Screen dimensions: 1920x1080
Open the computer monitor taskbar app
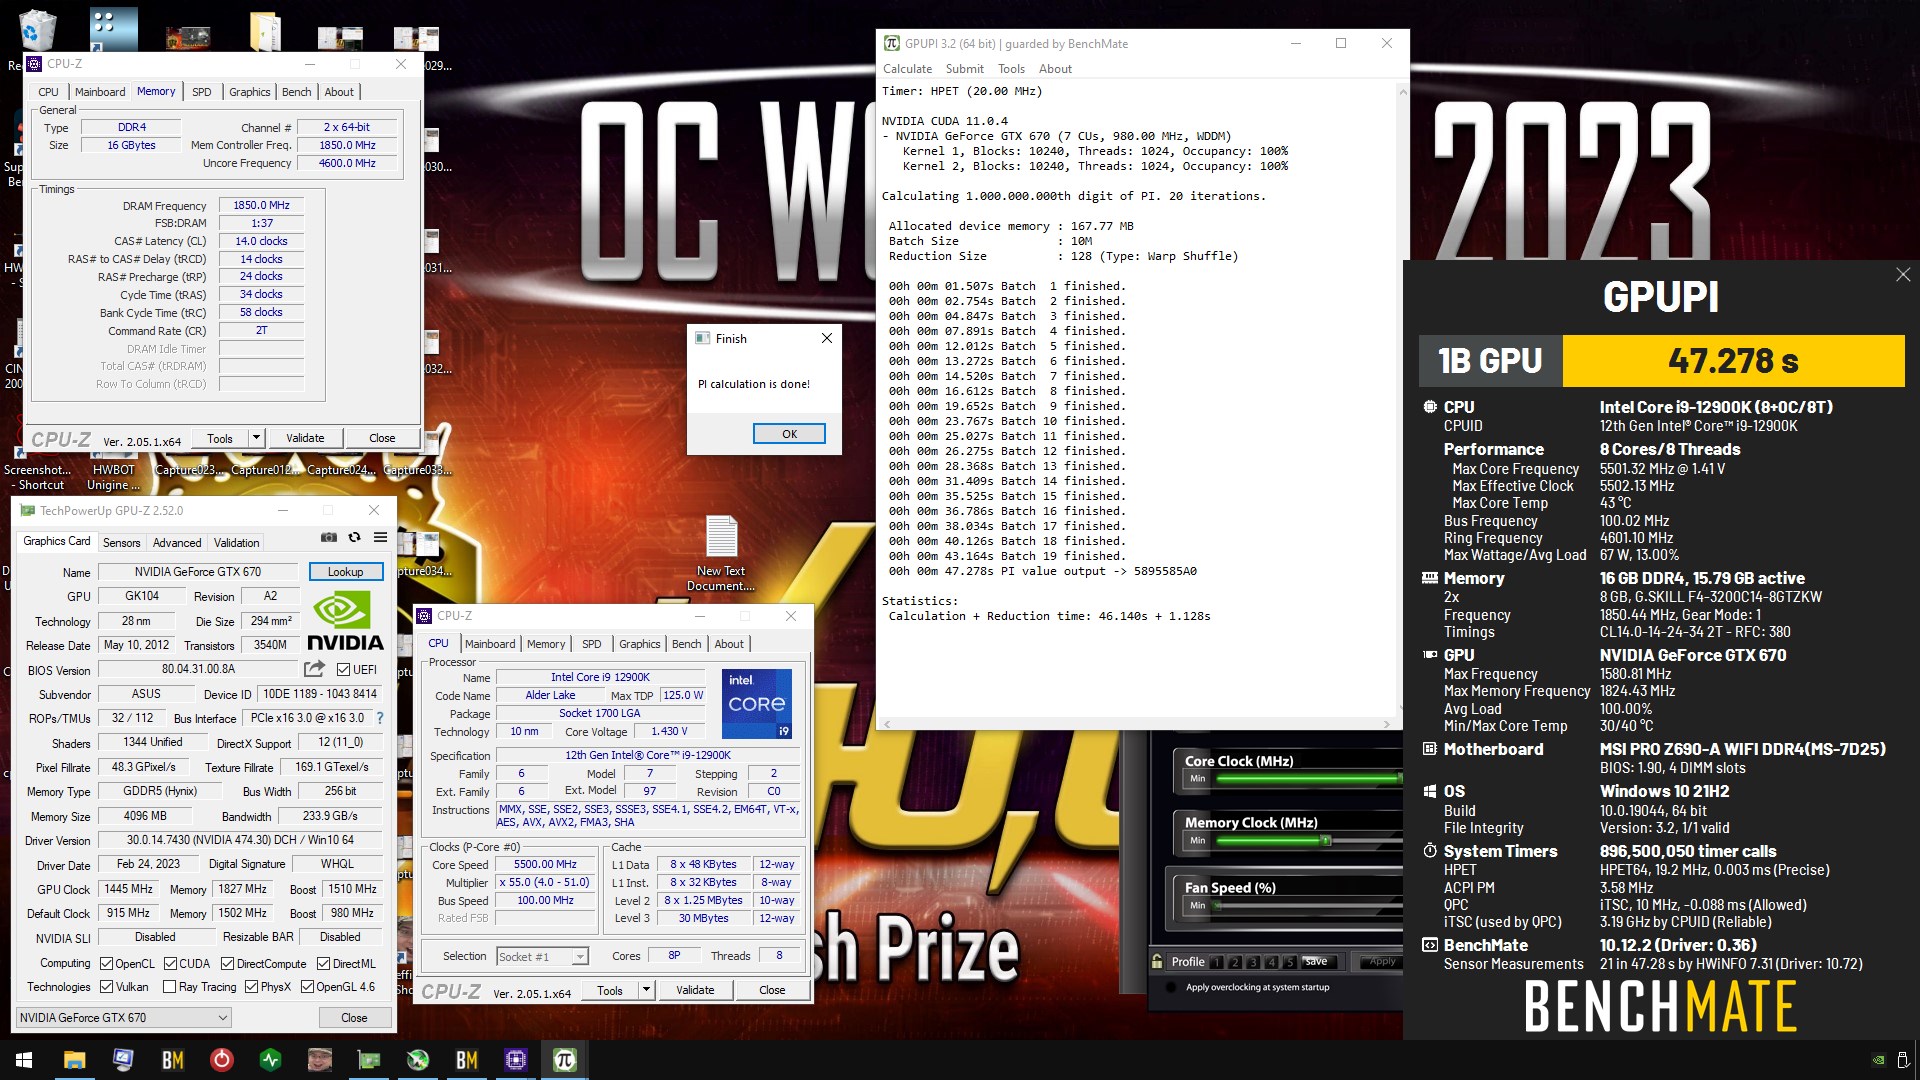click(123, 1060)
